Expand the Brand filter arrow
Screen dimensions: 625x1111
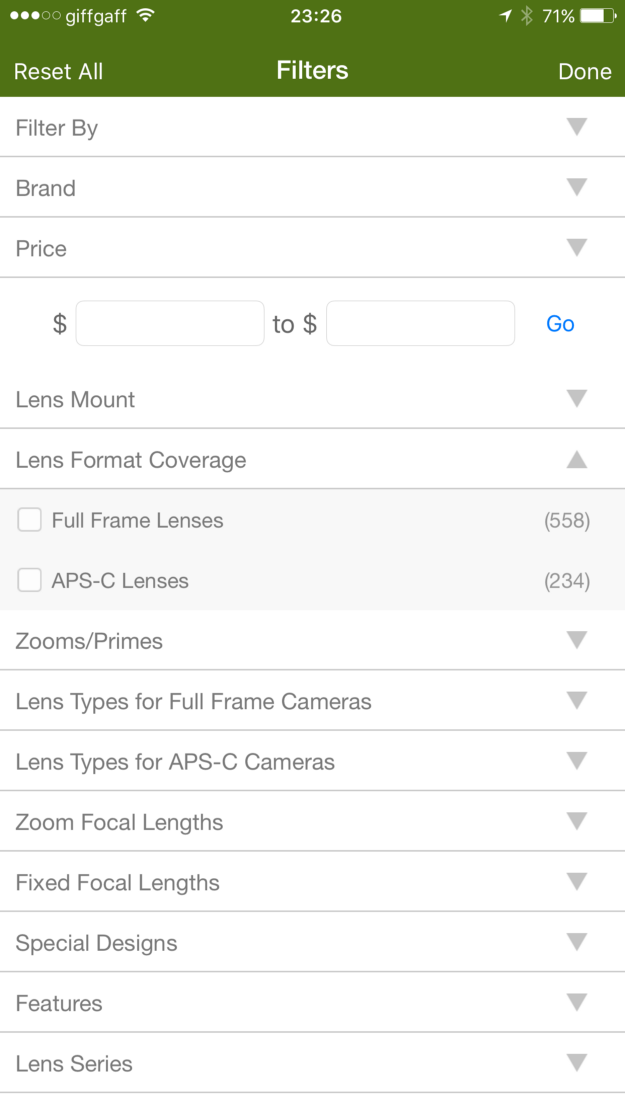point(576,187)
